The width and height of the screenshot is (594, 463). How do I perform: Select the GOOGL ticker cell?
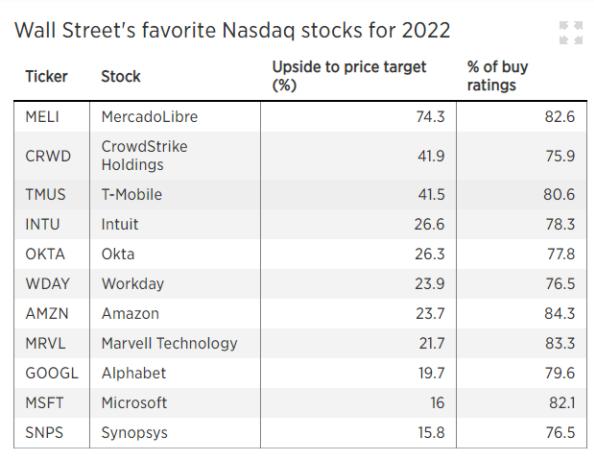point(52,373)
